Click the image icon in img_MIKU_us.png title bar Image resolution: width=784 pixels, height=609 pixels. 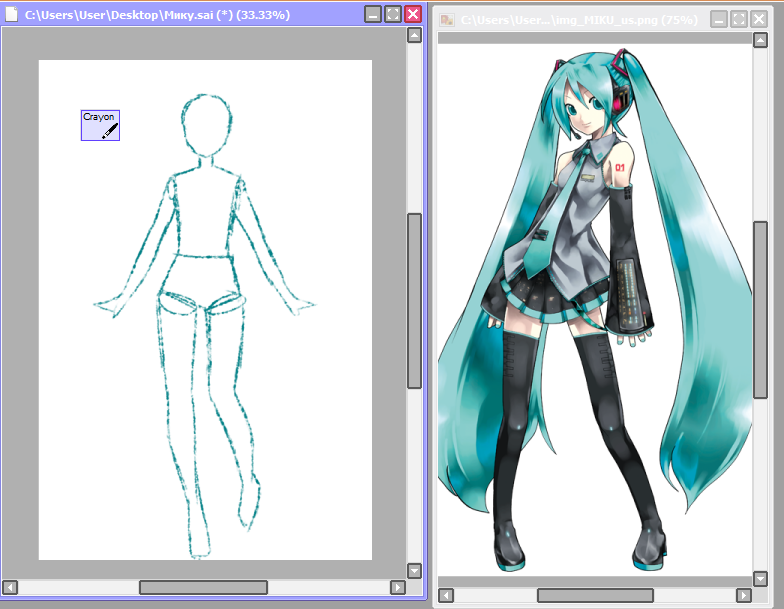[446, 20]
